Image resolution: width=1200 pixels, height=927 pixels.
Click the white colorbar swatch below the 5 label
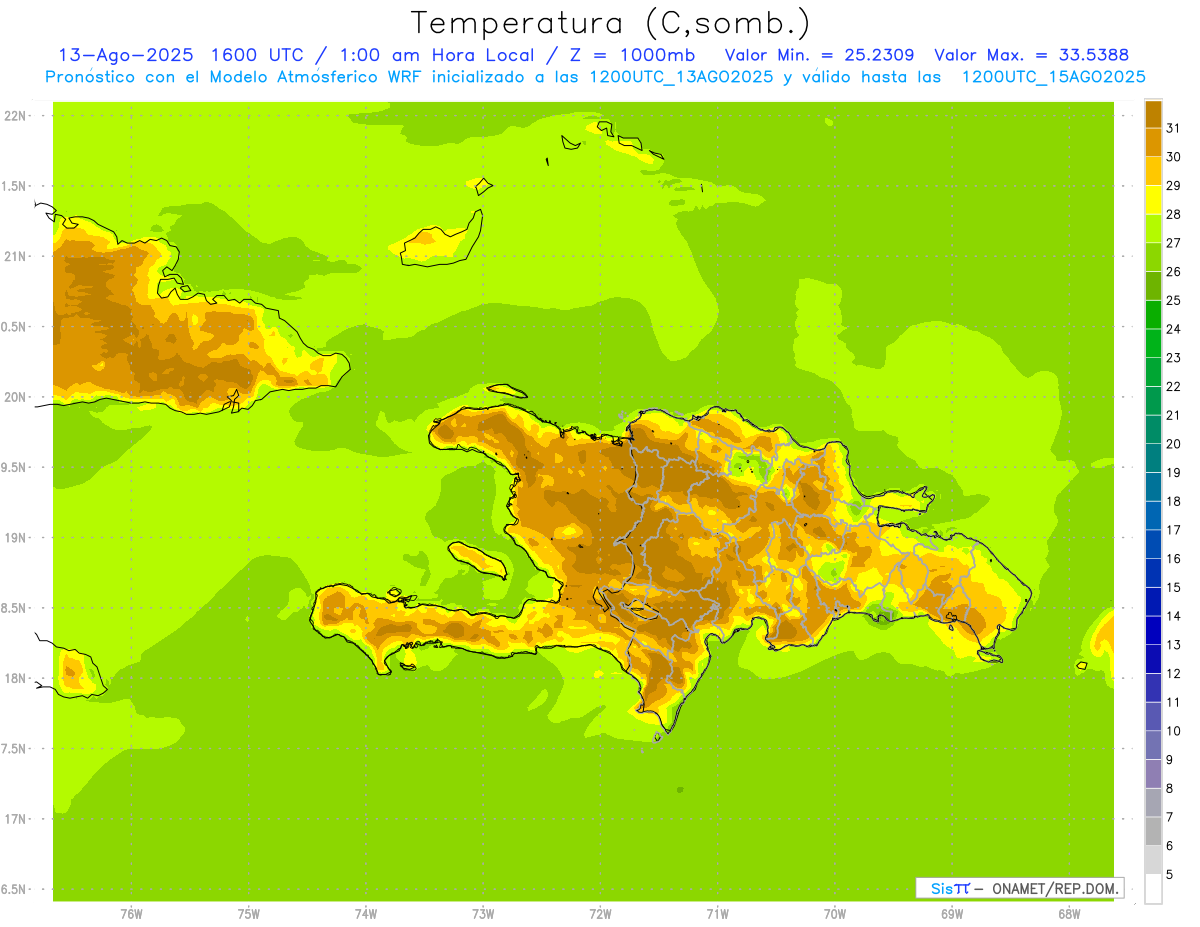(x=1153, y=889)
